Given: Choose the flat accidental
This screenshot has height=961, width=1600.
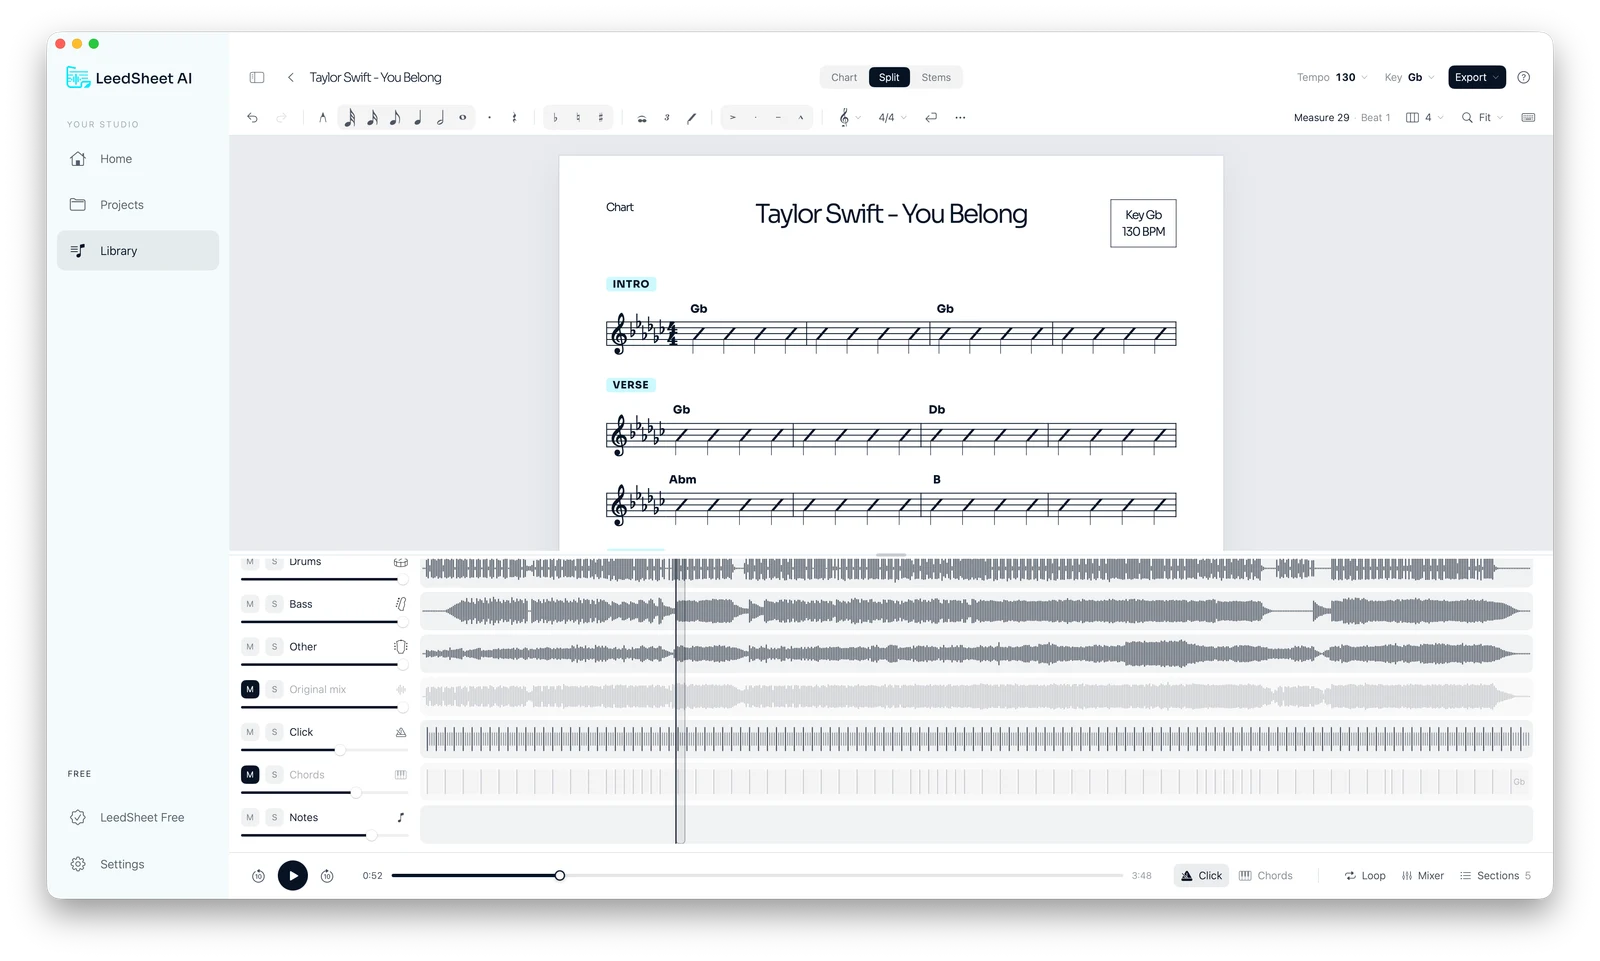Looking at the screenshot, I should click(555, 118).
